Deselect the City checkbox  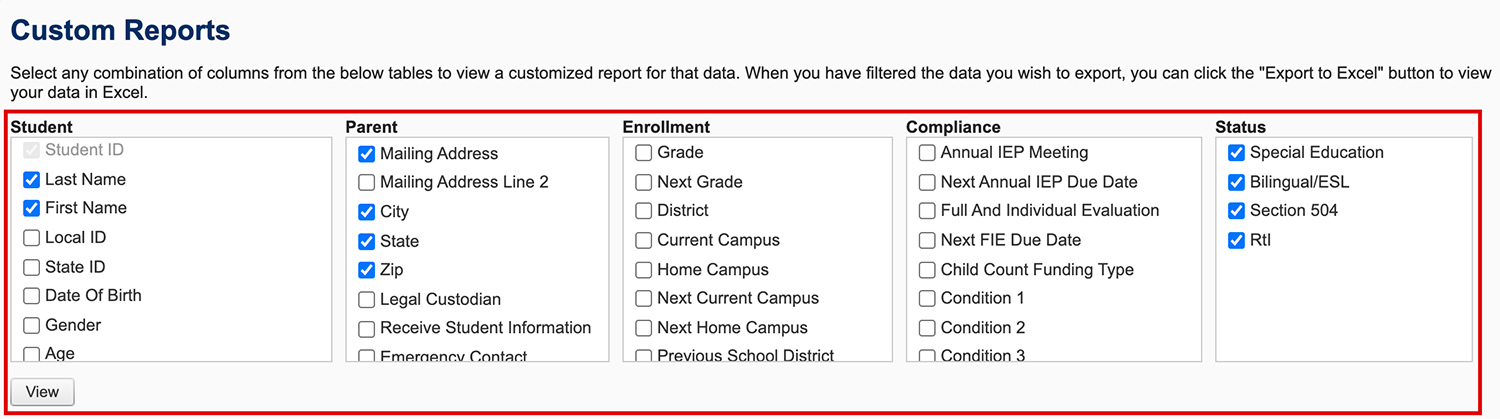pos(367,212)
